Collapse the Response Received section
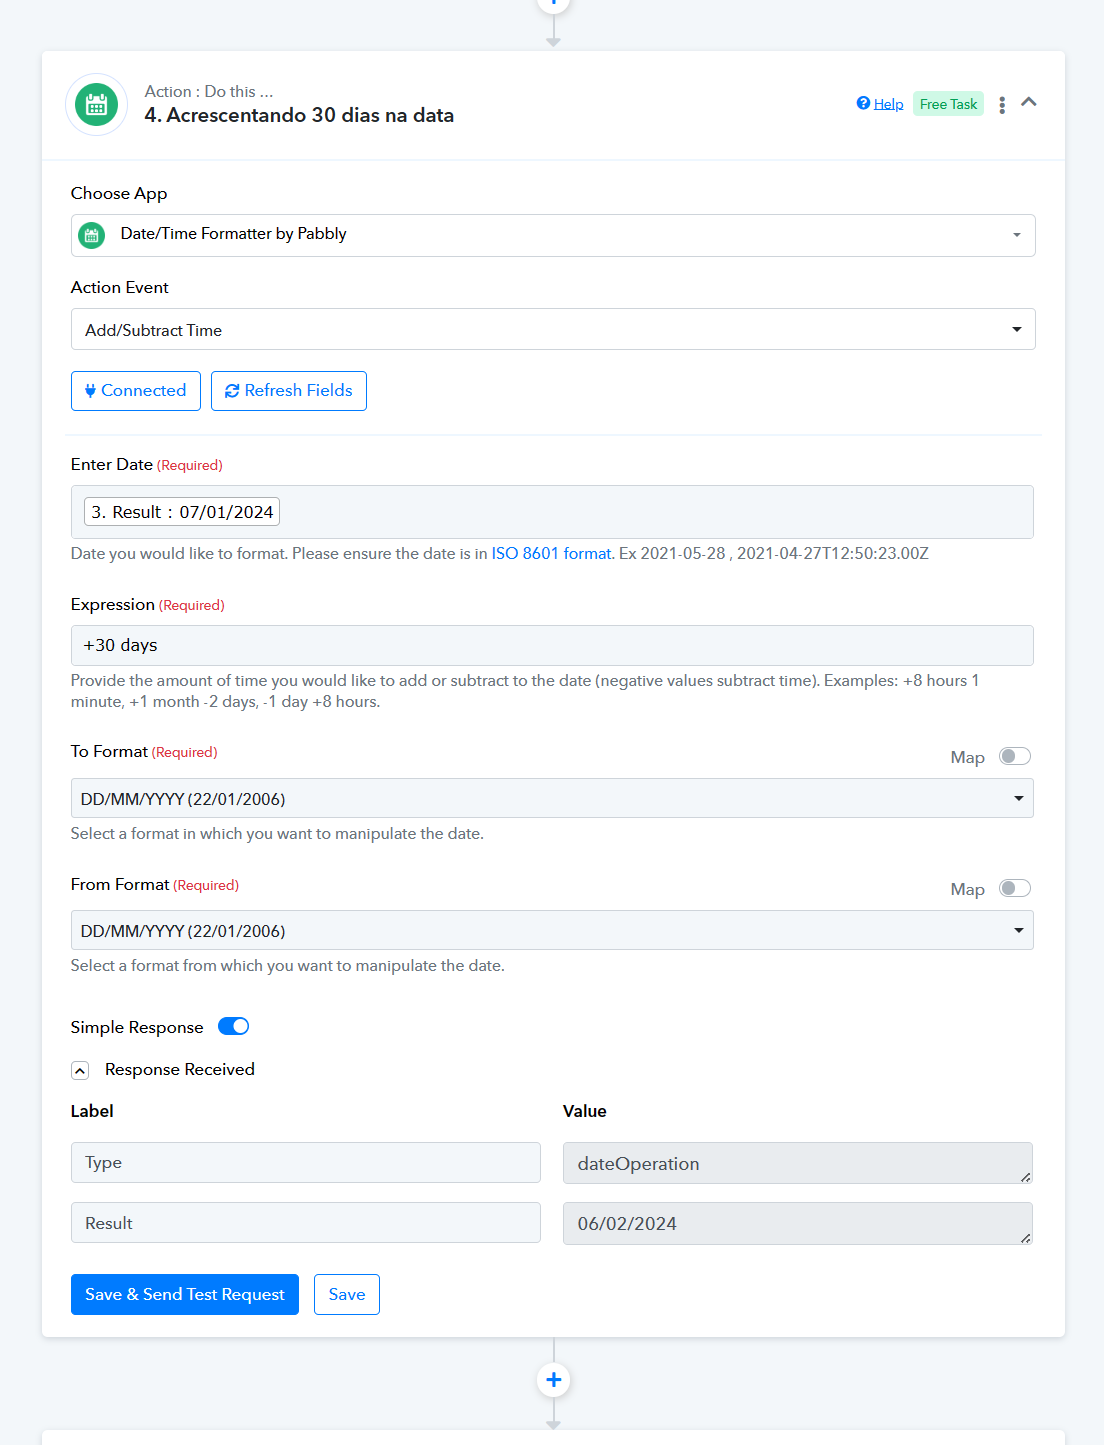 point(80,1070)
